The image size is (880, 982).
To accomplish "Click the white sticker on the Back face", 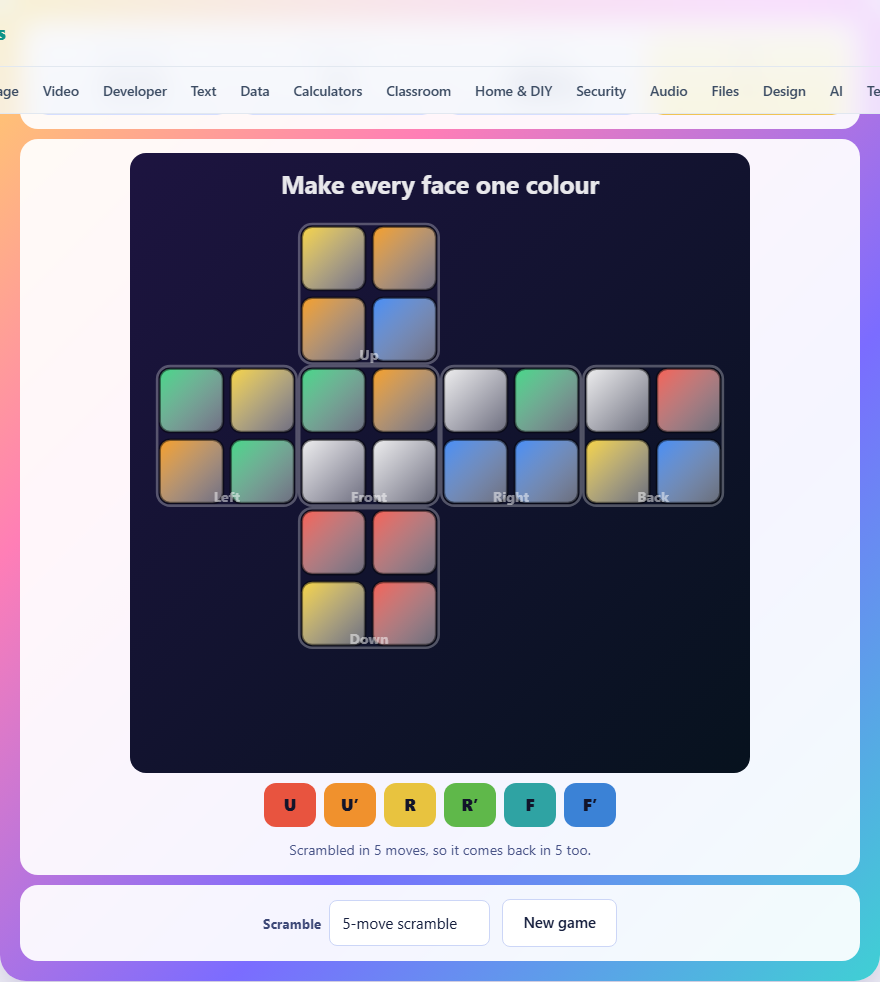I will pos(618,400).
